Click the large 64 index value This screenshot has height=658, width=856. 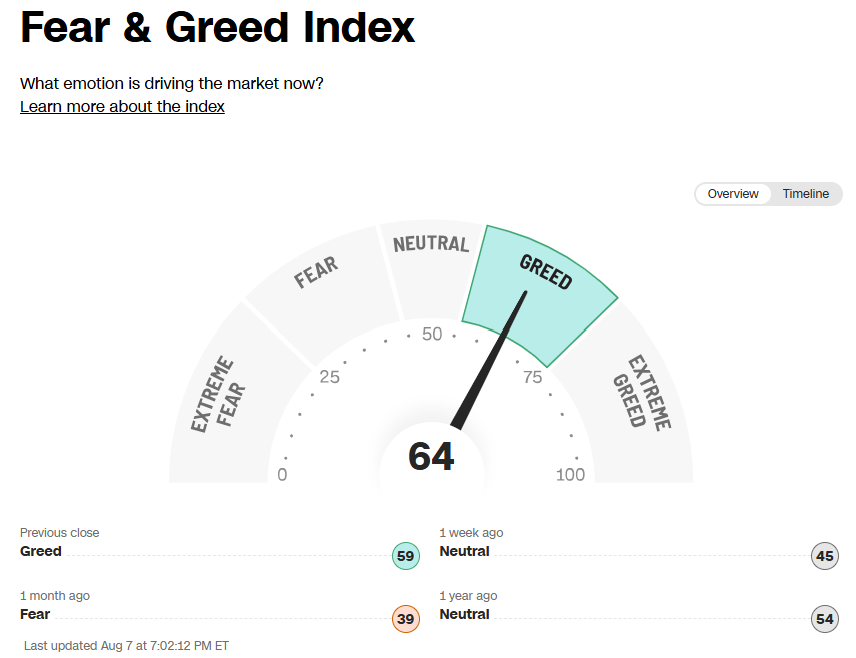431,457
